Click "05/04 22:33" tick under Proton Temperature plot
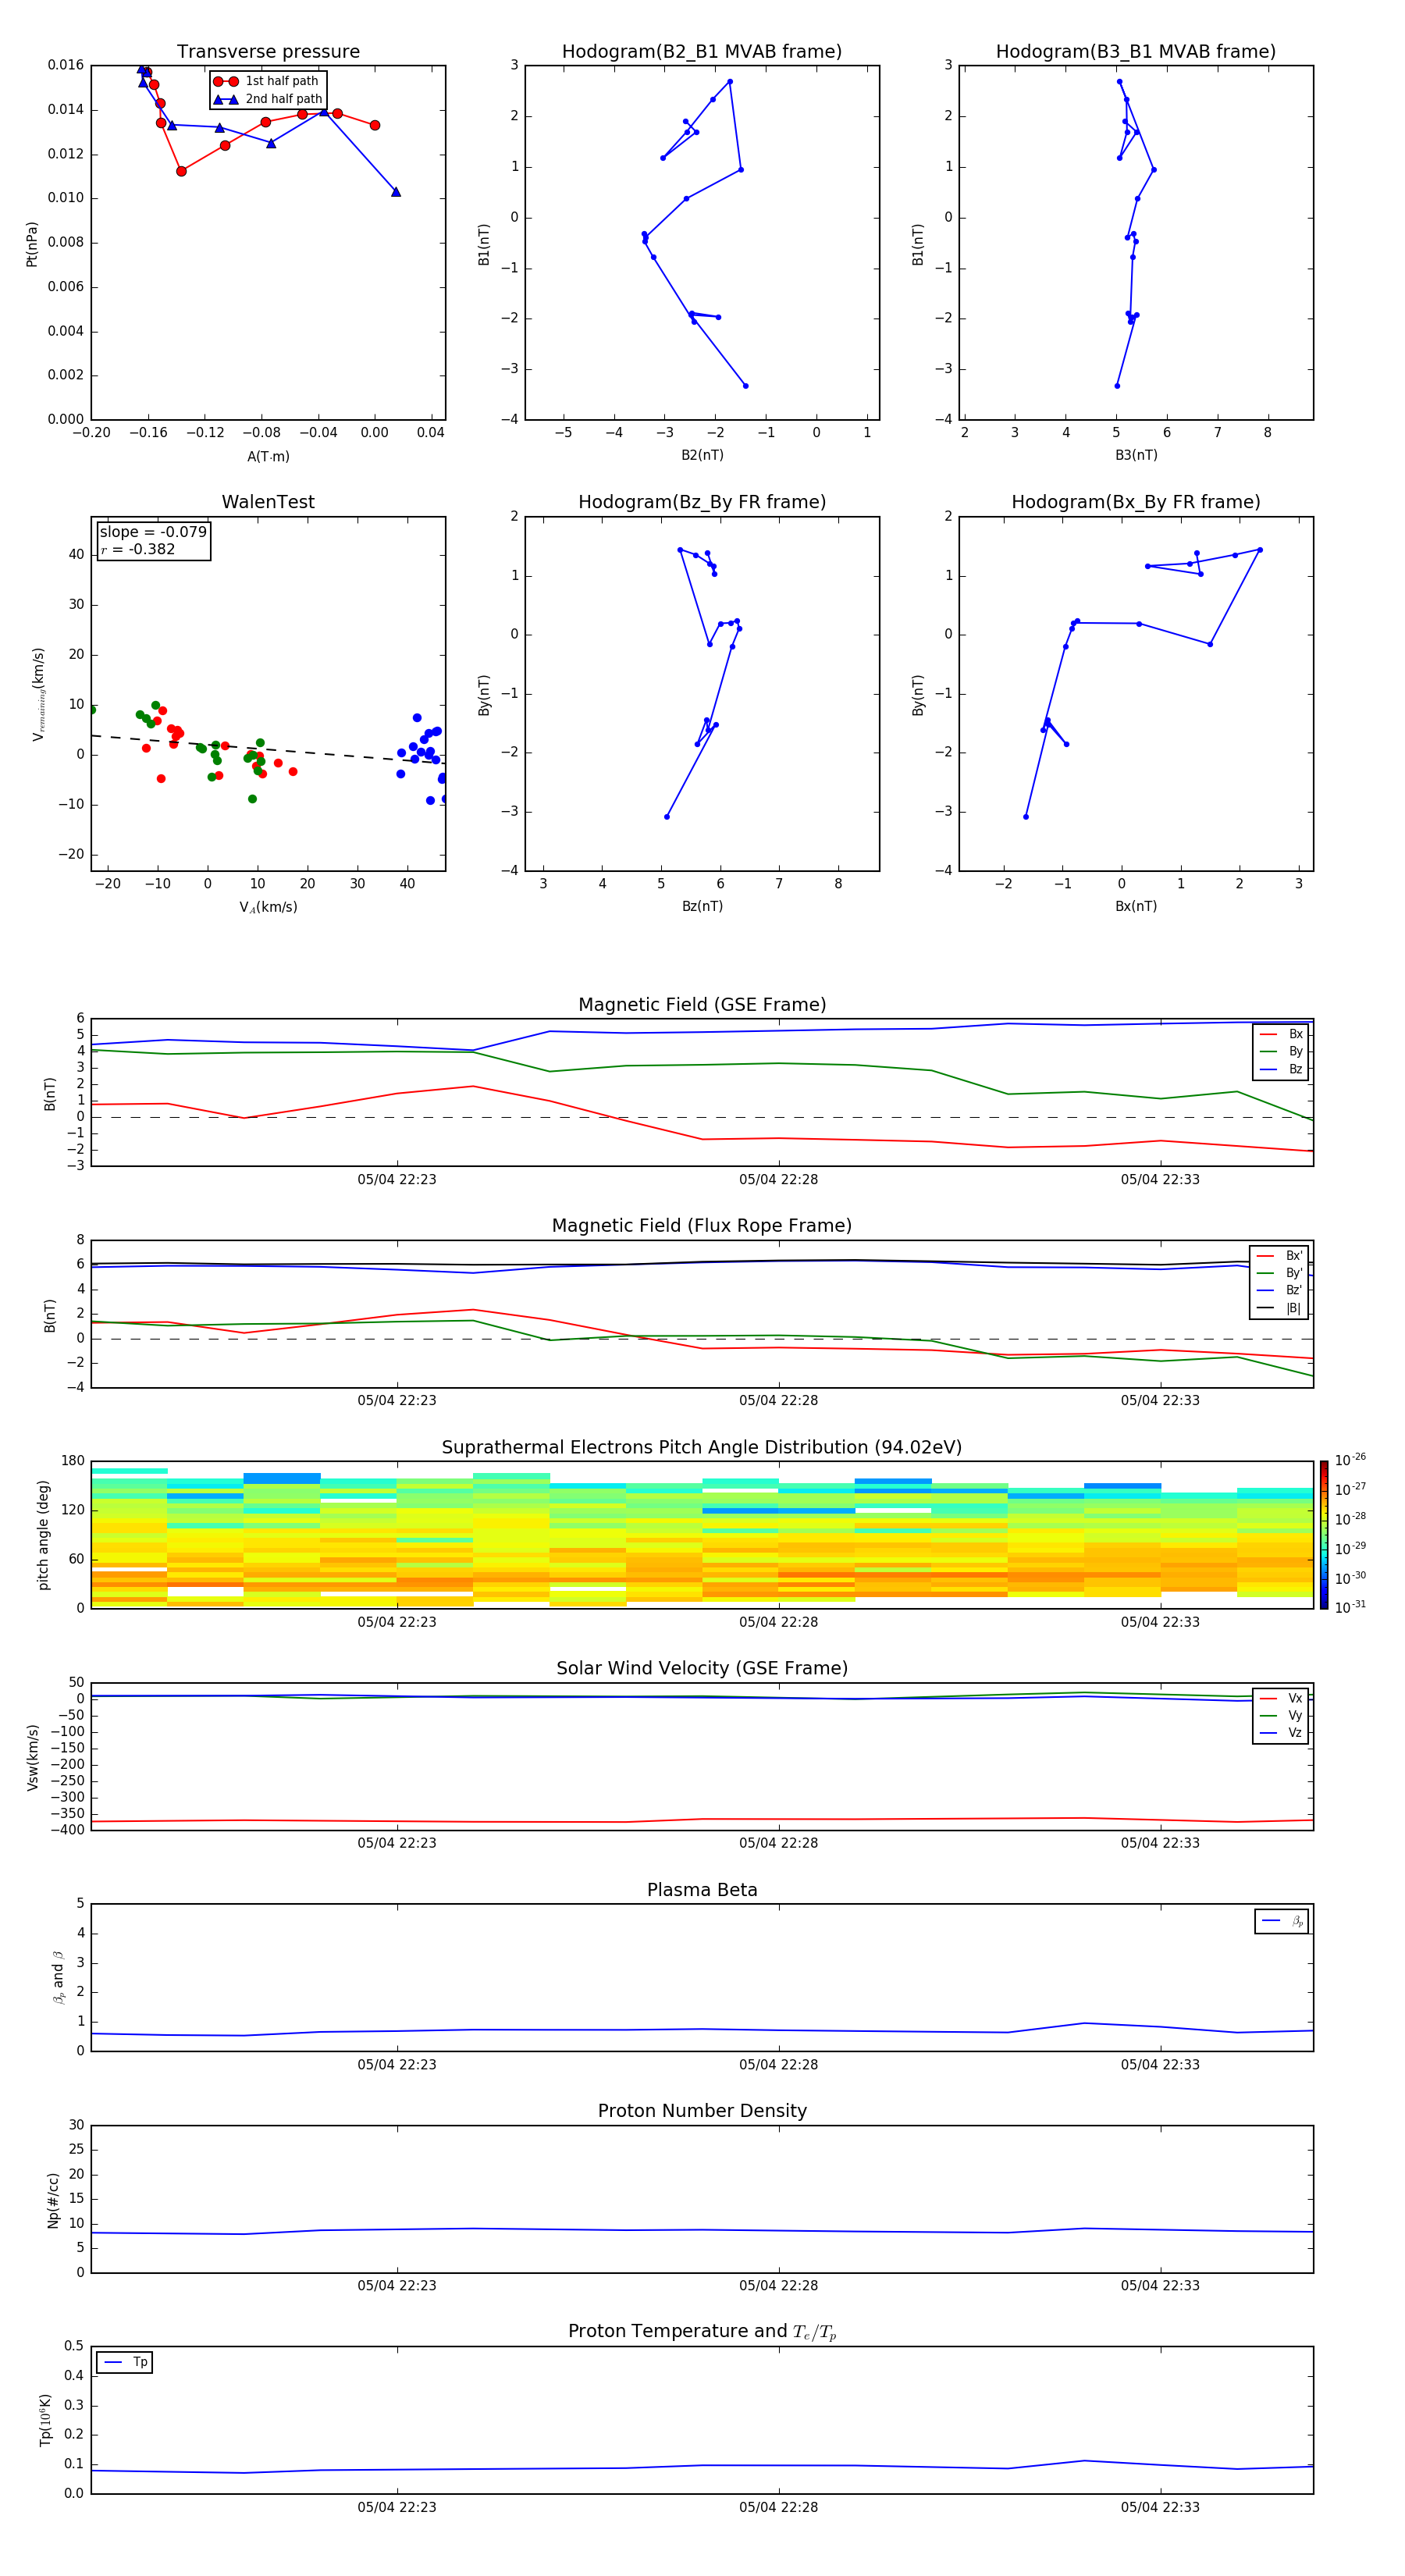 click(x=1160, y=2507)
